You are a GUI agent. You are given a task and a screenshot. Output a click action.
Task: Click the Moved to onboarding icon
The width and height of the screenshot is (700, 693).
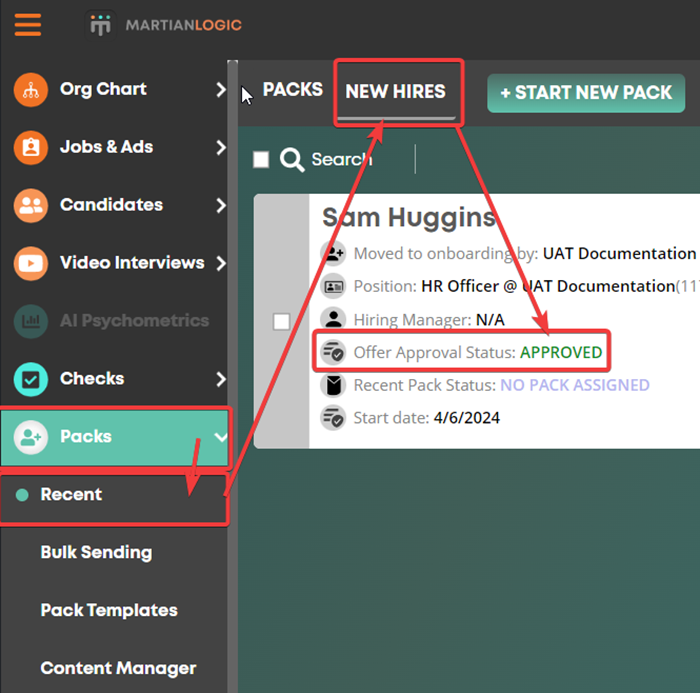tap(333, 254)
